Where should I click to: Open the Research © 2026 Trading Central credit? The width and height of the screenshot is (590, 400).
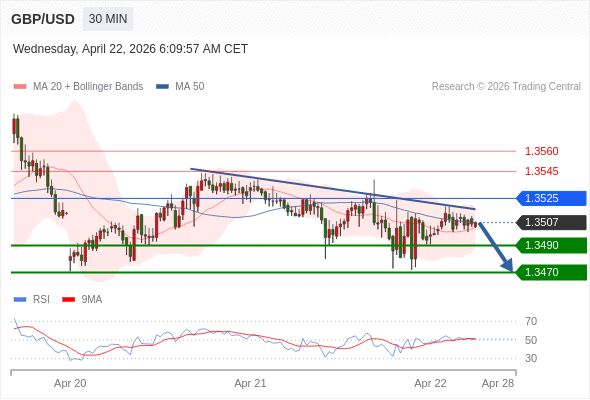point(506,87)
